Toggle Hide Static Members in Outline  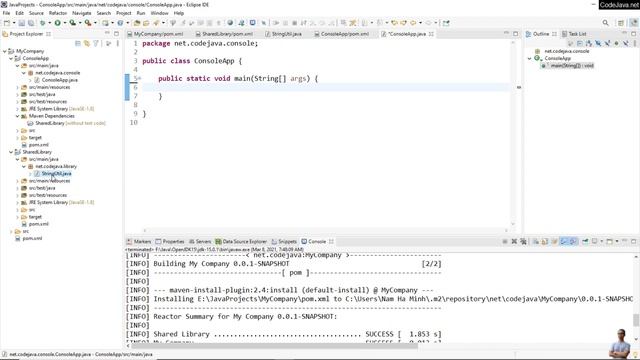pos(607,43)
